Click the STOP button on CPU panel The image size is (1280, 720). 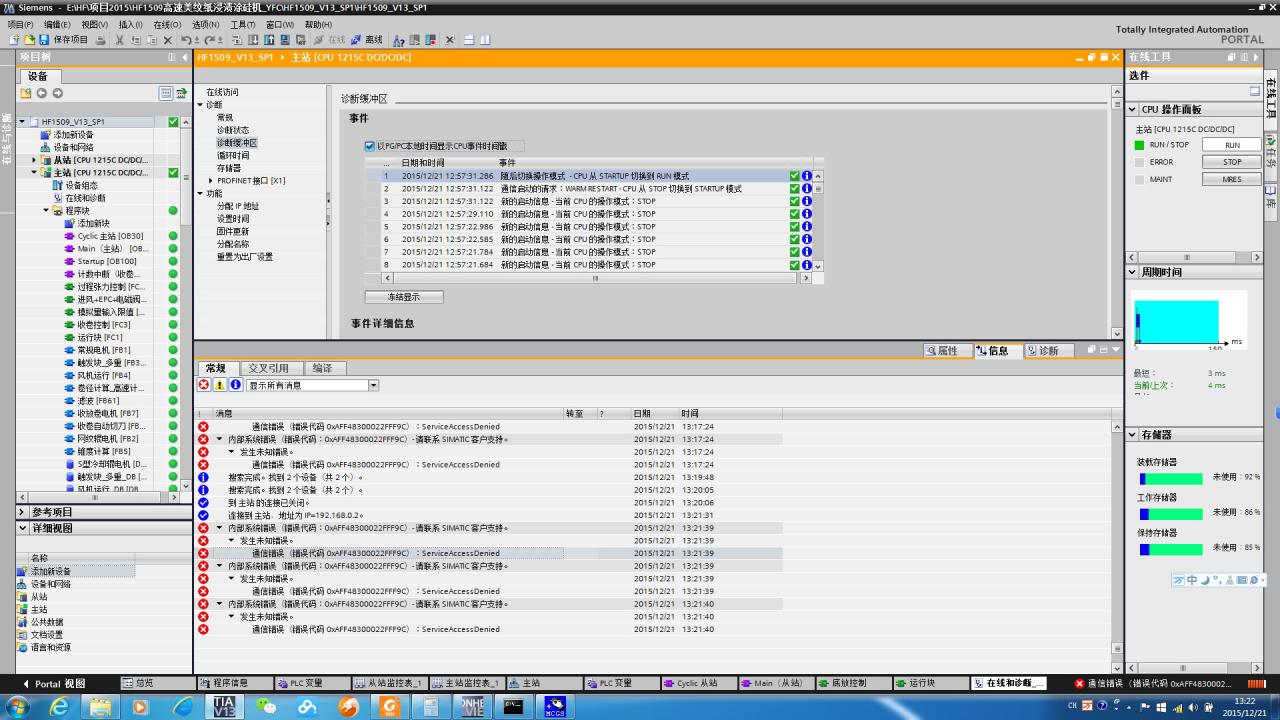point(1232,162)
